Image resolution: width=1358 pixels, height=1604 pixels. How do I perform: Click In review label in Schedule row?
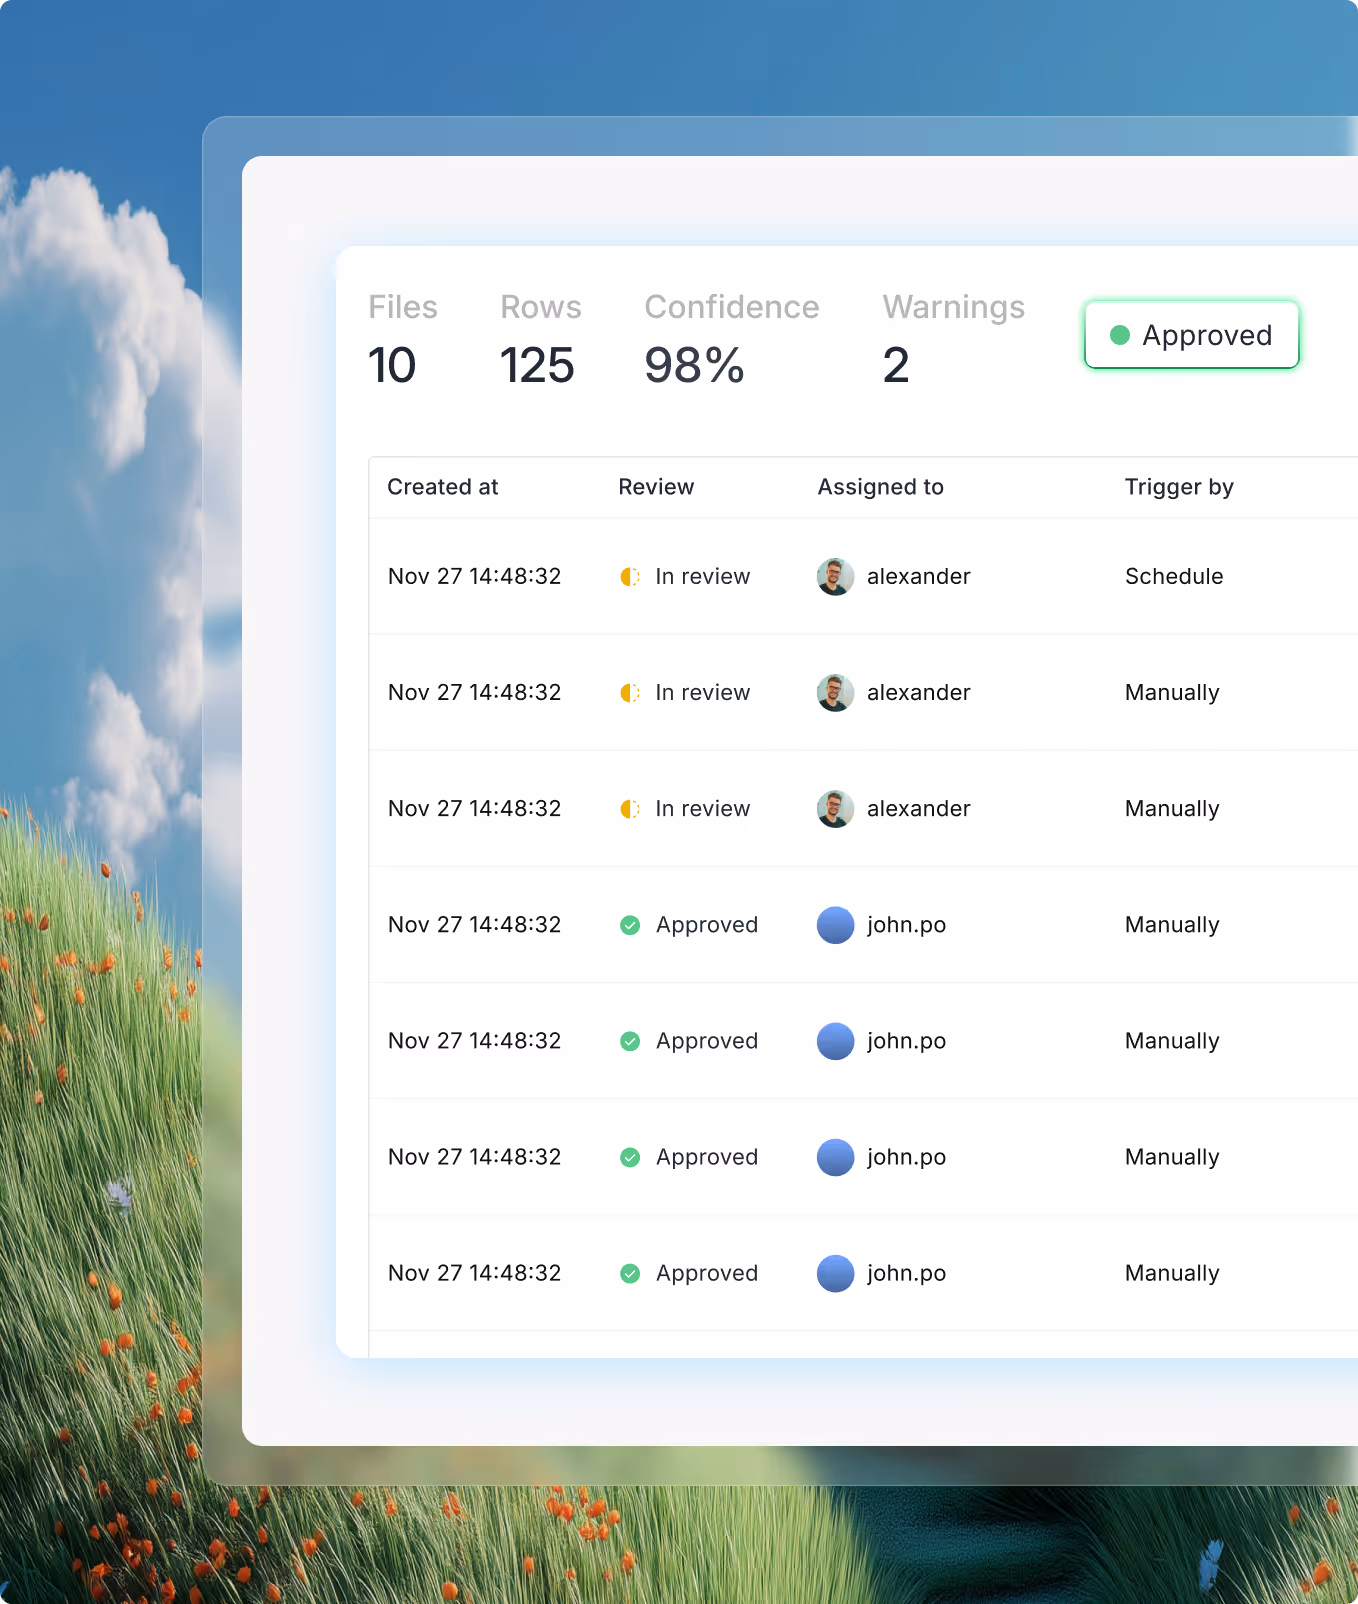(703, 576)
